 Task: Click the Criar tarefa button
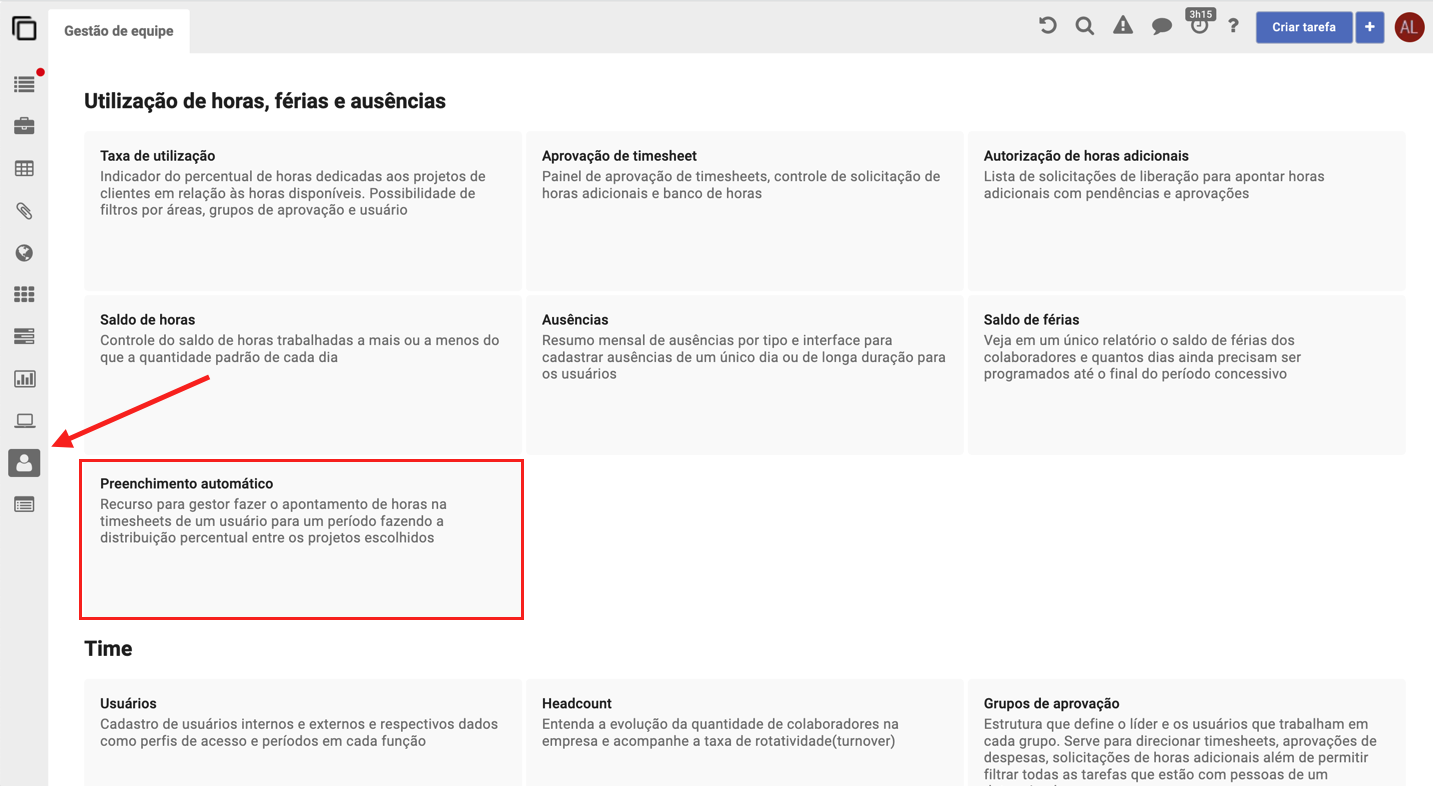pos(1303,27)
